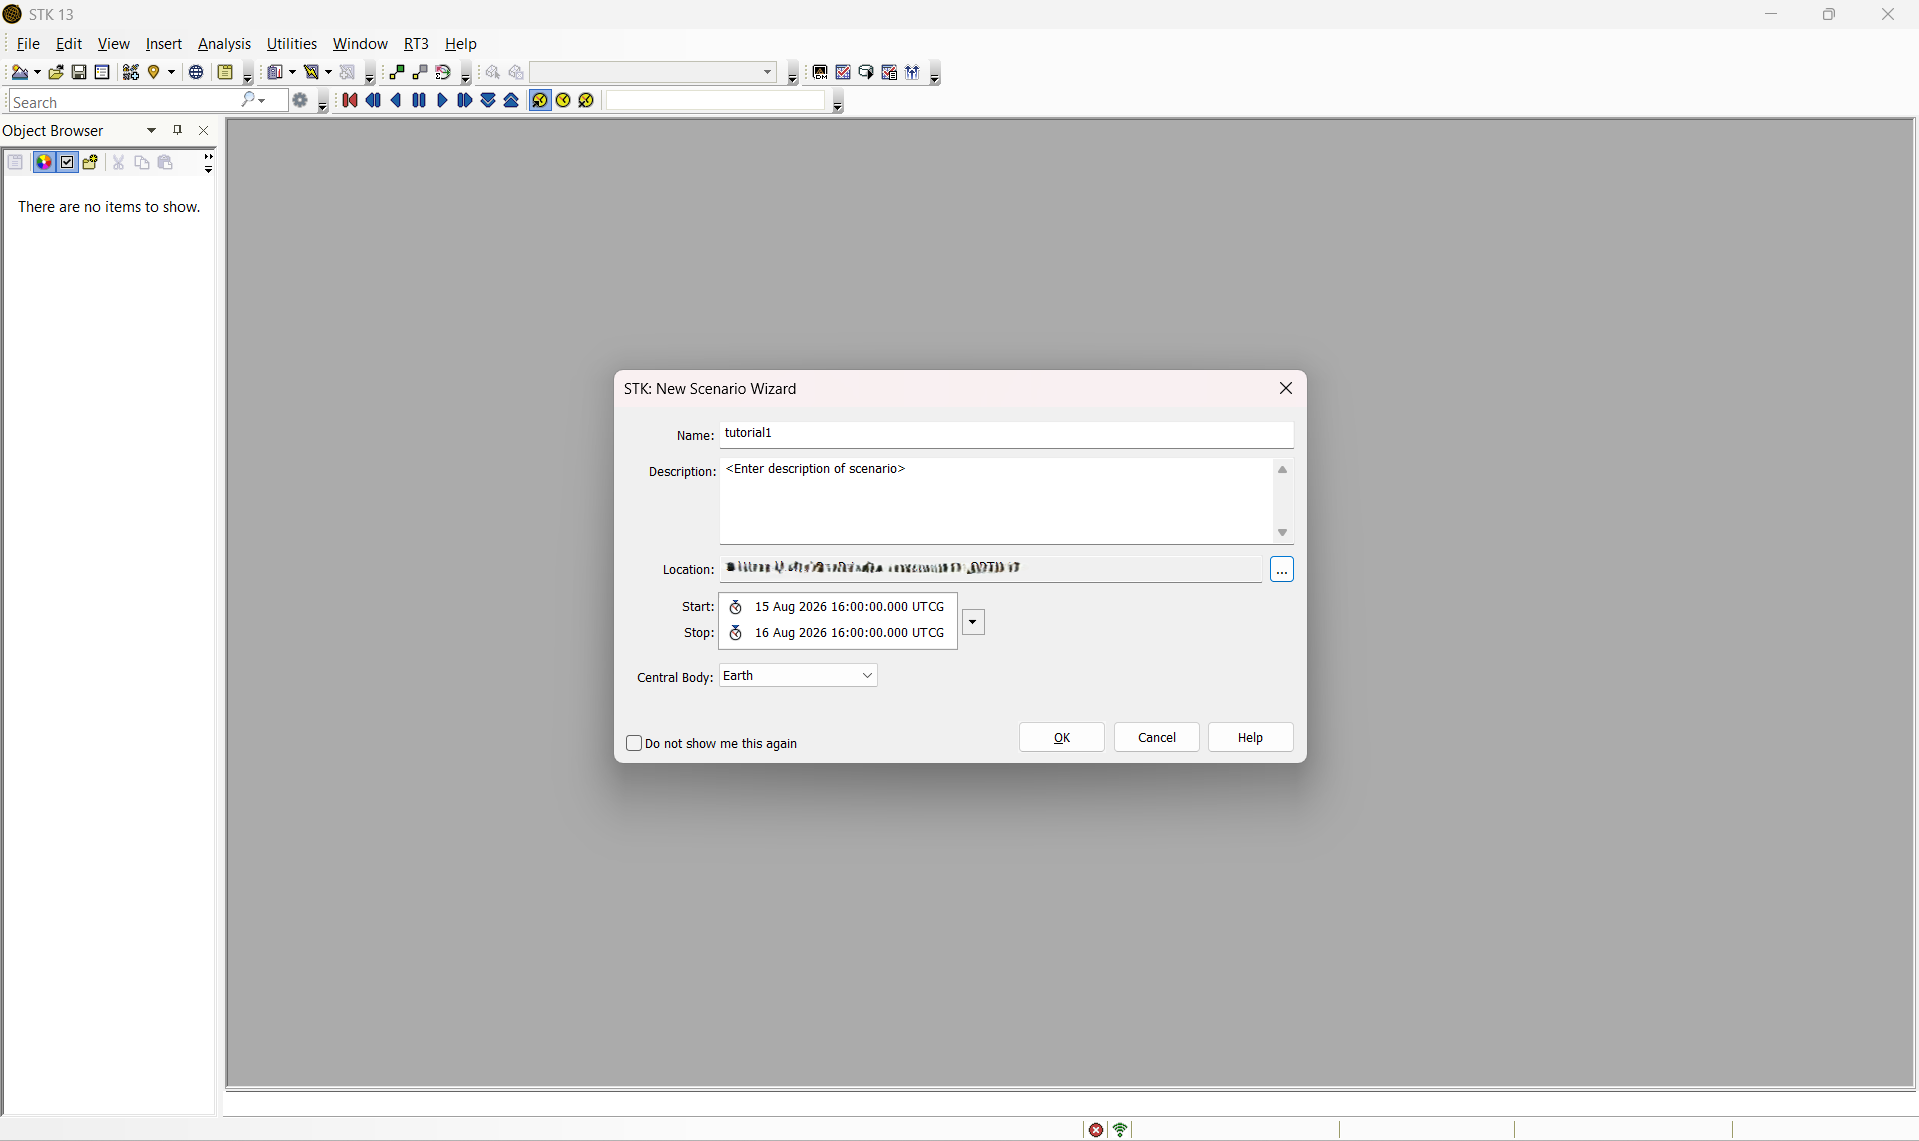Click the calendar with list icon
Viewport: 1919px width, 1141px height.
click(x=889, y=72)
